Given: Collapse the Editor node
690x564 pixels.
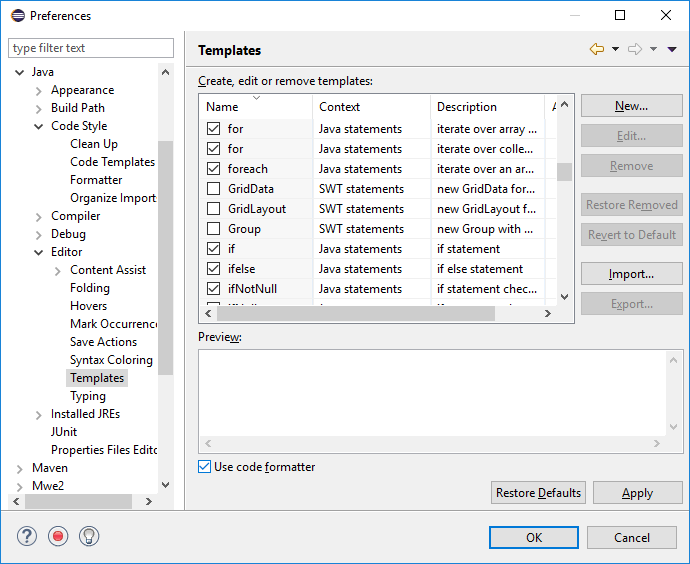Looking at the screenshot, I should (39, 253).
